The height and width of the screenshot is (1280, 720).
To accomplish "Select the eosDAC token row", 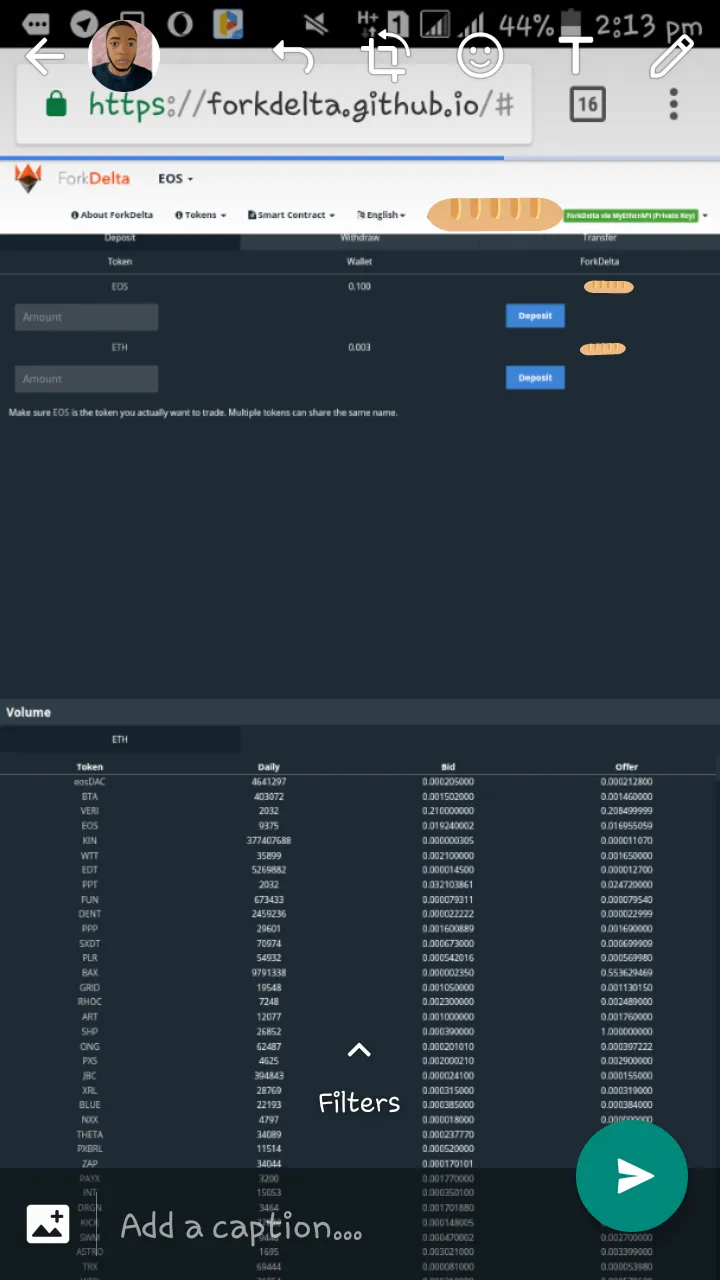I will point(360,782).
